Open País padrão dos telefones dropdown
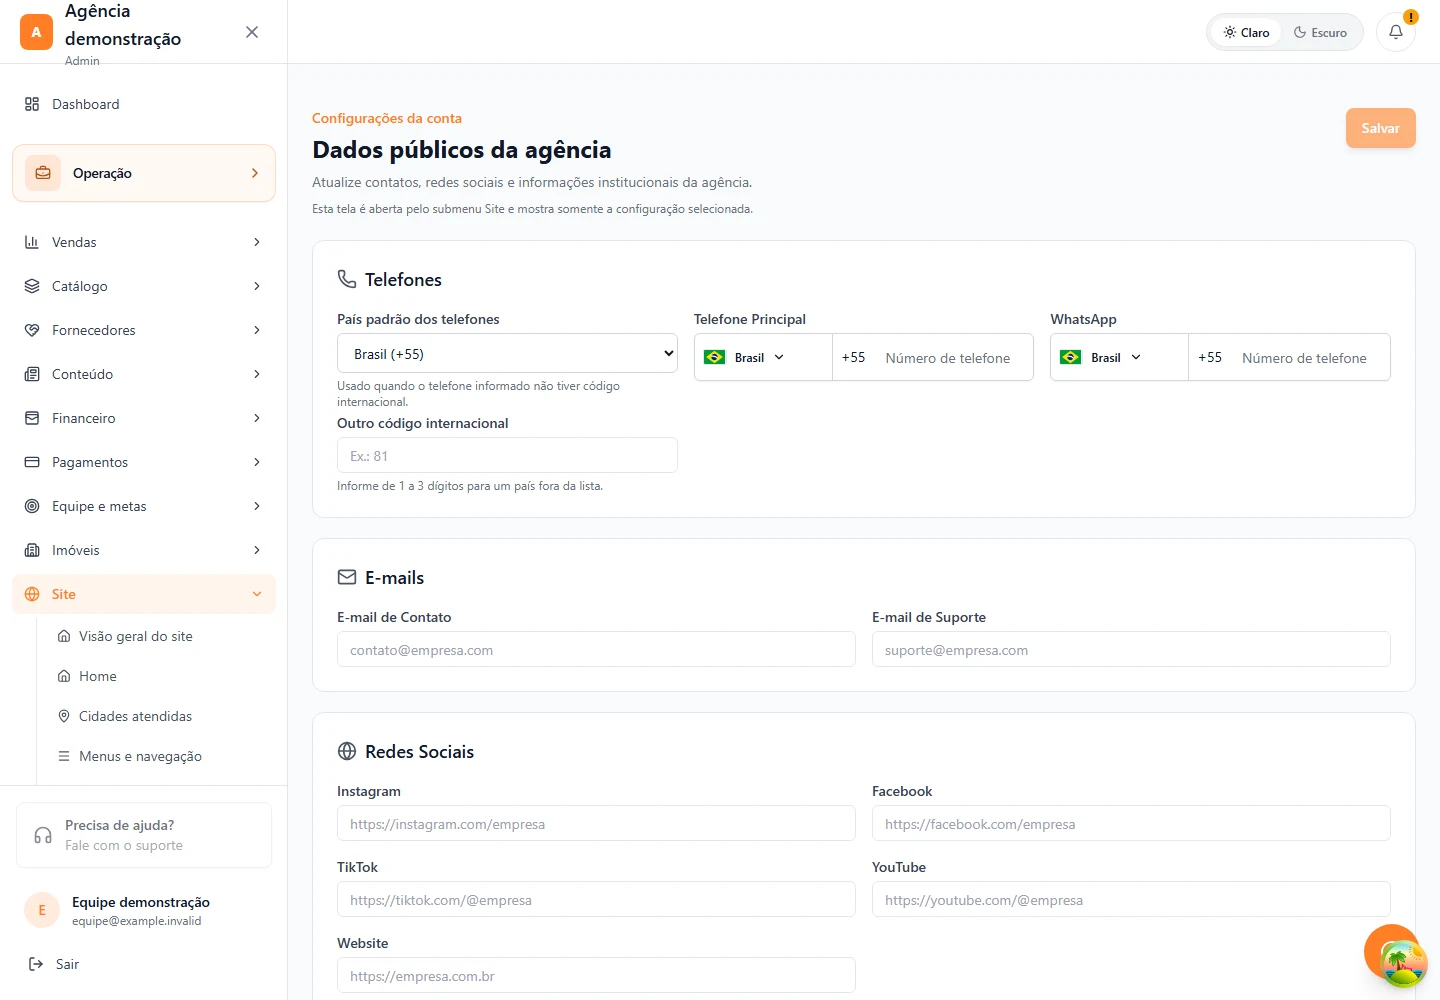1440x1000 pixels. (507, 354)
